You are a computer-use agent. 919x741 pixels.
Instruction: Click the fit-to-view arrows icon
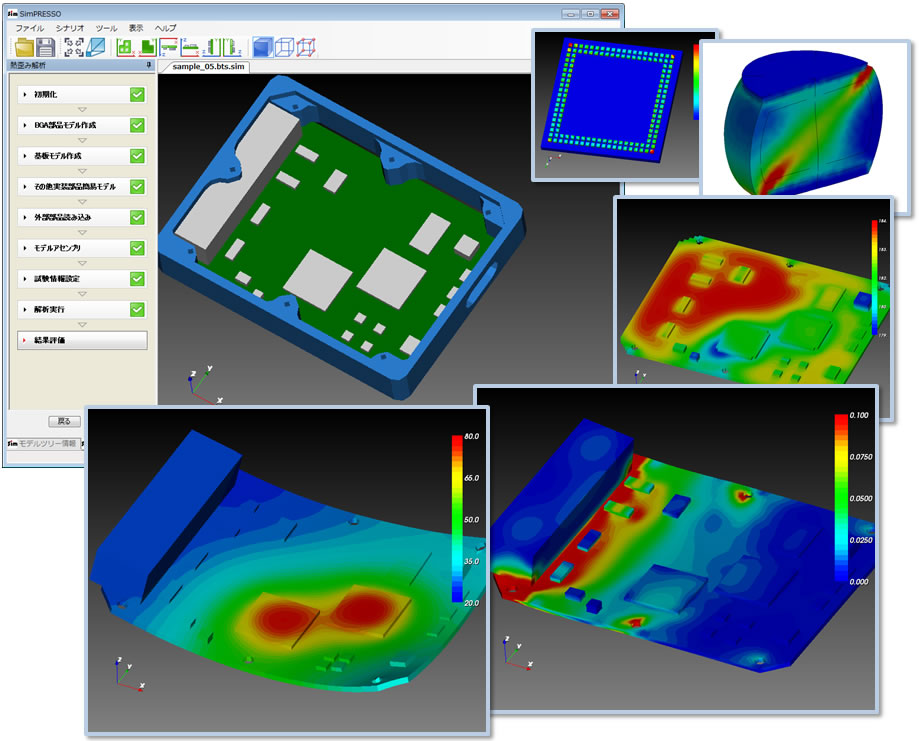point(74,47)
